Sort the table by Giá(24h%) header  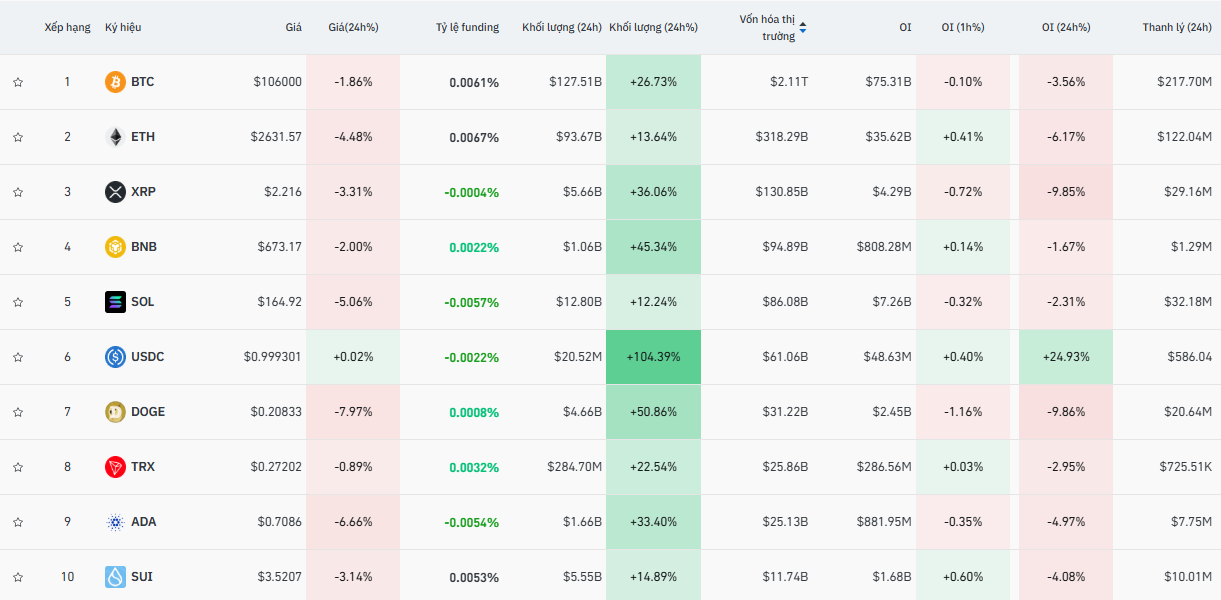353,28
